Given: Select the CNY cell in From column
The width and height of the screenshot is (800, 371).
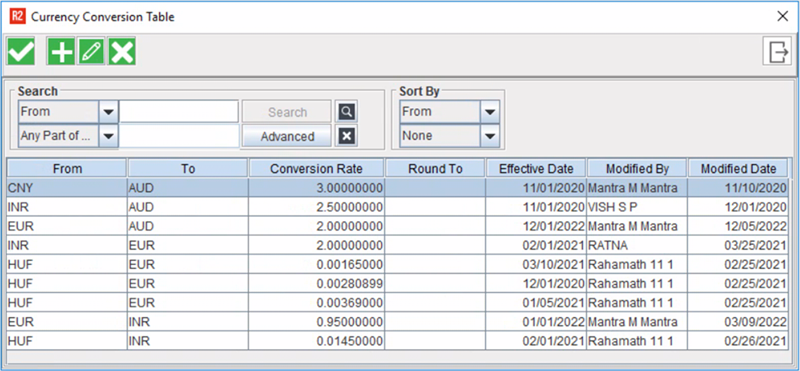Looking at the screenshot, I should pos(67,188).
